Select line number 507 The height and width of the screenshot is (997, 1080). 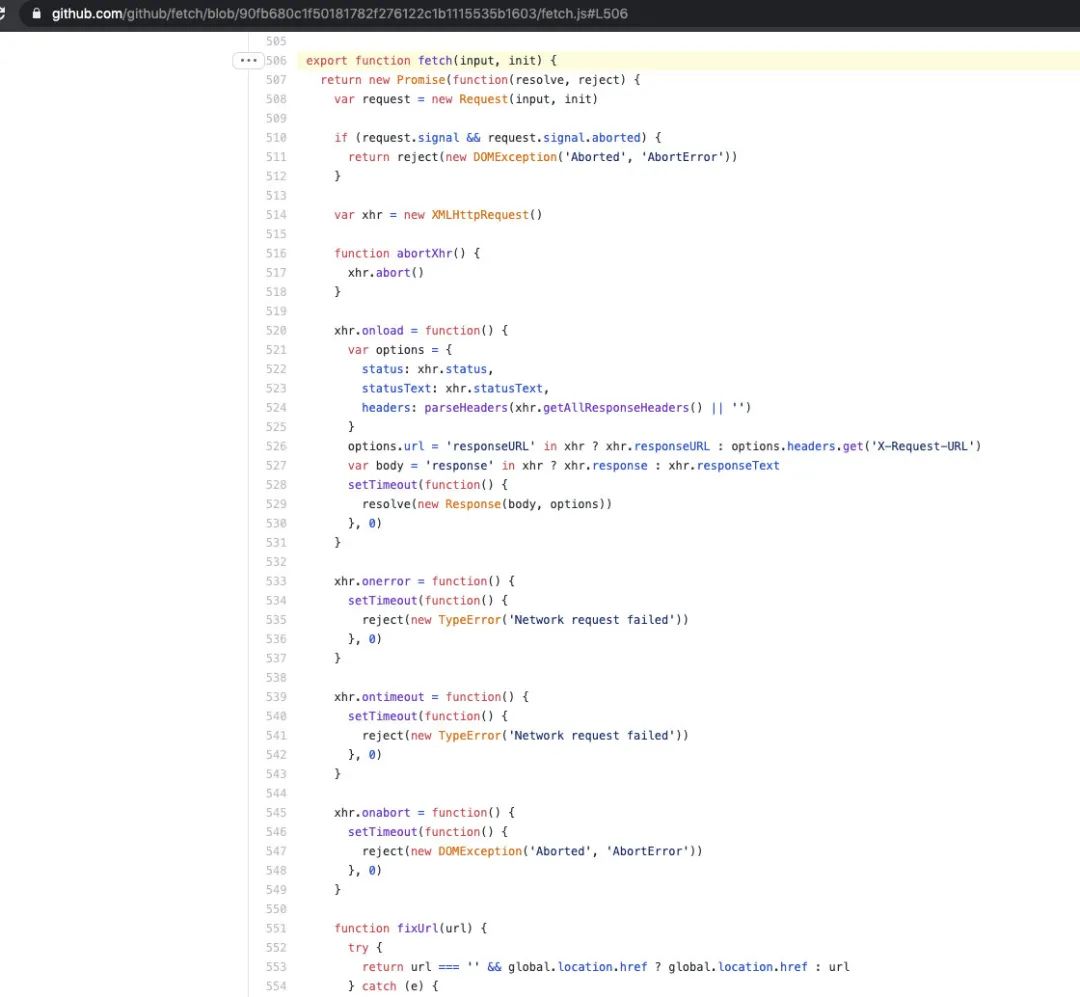click(x=276, y=80)
